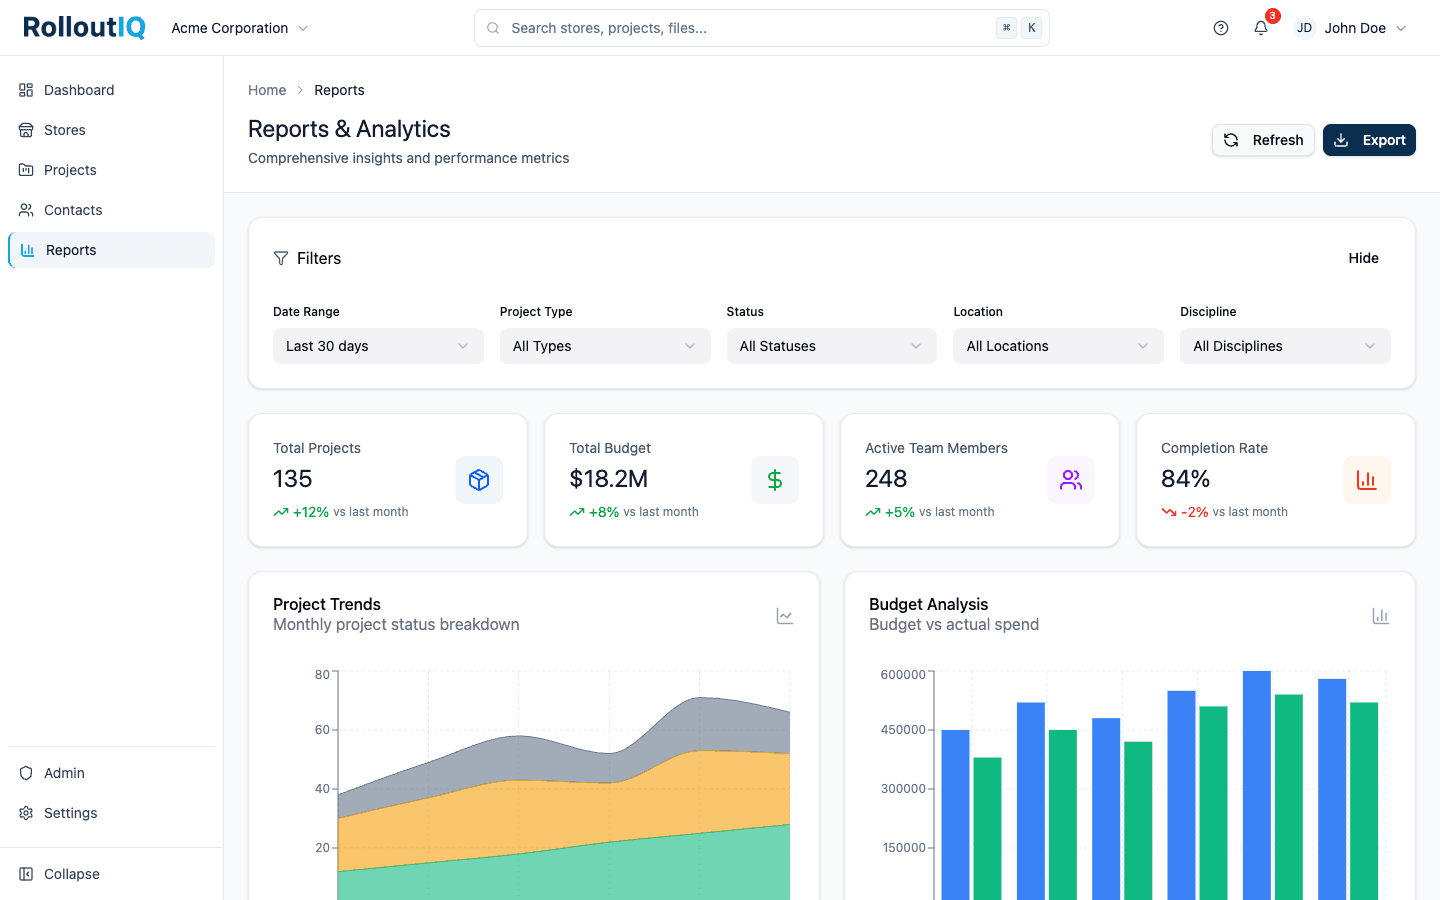Open the Stores section via its icon
This screenshot has width=1440, height=900.
click(25, 130)
